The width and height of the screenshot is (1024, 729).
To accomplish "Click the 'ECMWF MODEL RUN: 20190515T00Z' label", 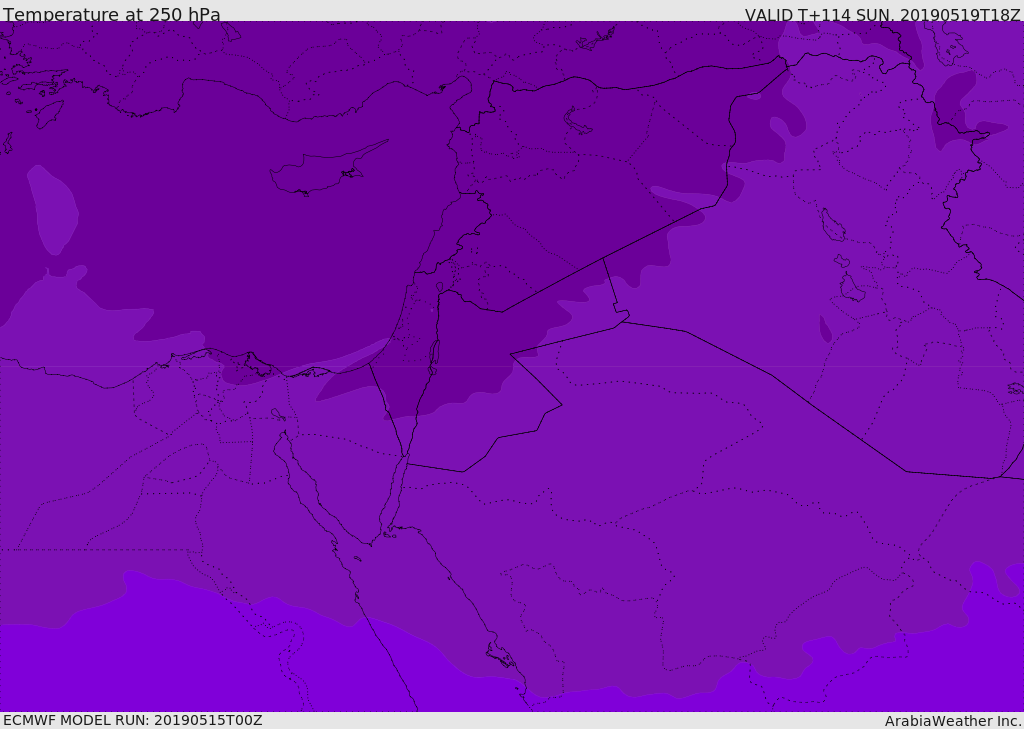I will [x=133, y=720].
